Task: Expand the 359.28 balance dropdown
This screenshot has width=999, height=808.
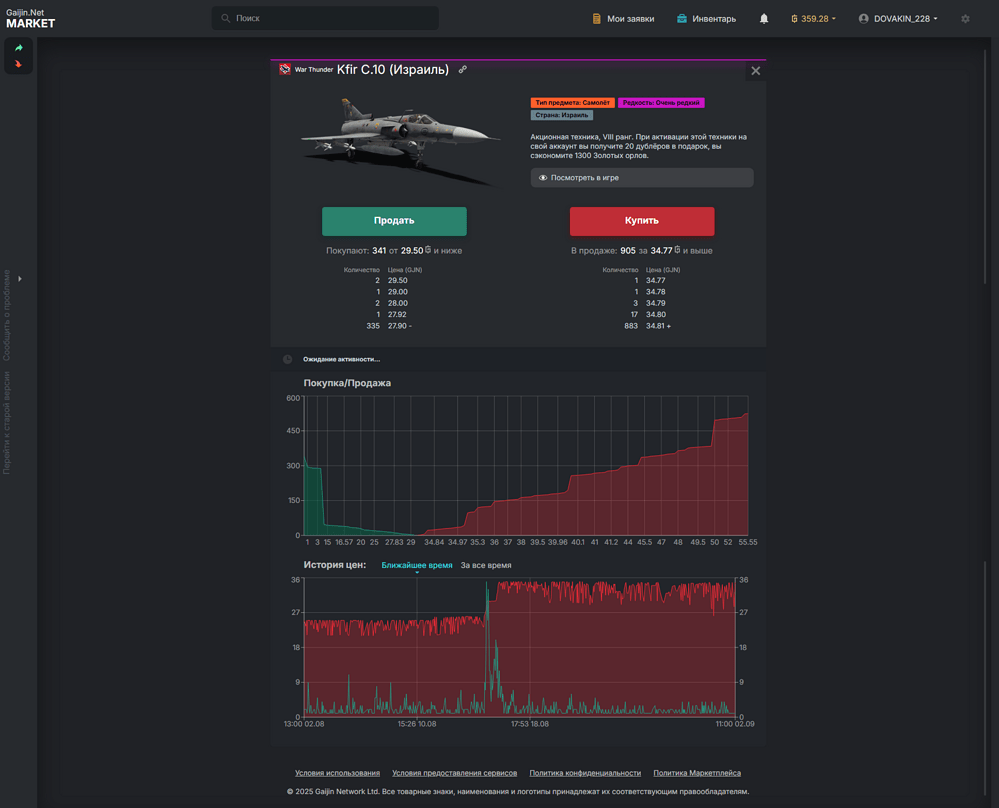Action: pyautogui.click(x=814, y=18)
